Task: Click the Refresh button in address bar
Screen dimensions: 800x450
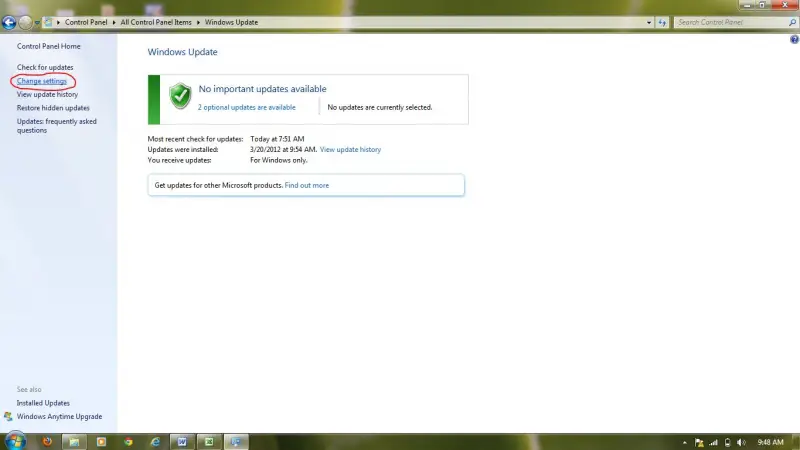Action: tap(662, 22)
